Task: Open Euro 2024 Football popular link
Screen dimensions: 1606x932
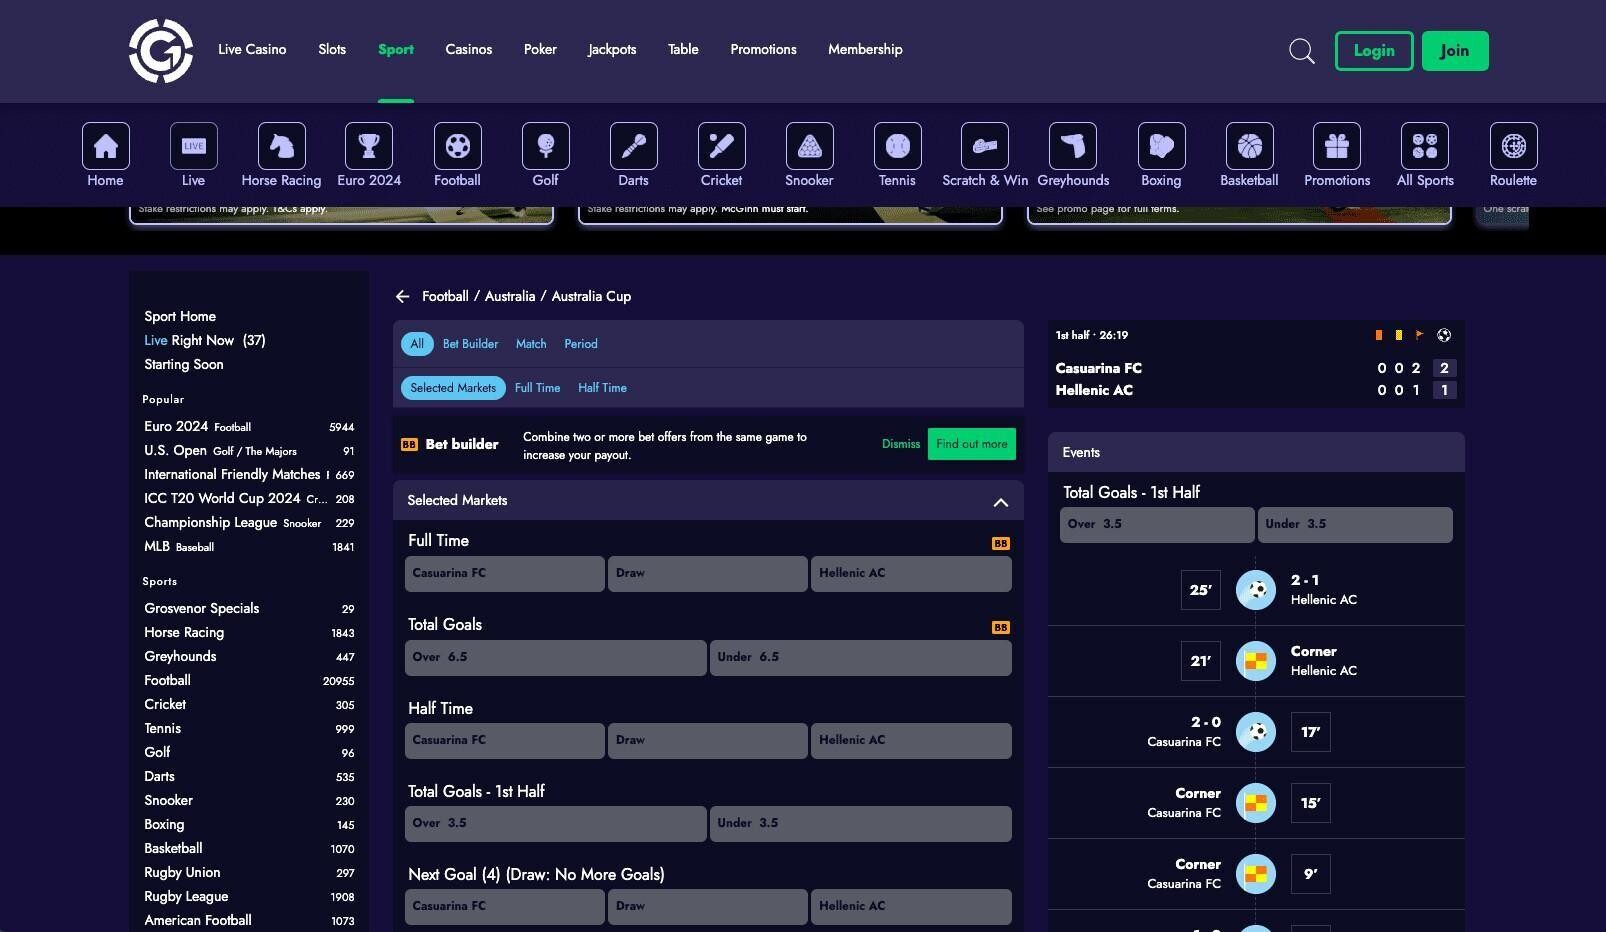Action: [x=249, y=426]
